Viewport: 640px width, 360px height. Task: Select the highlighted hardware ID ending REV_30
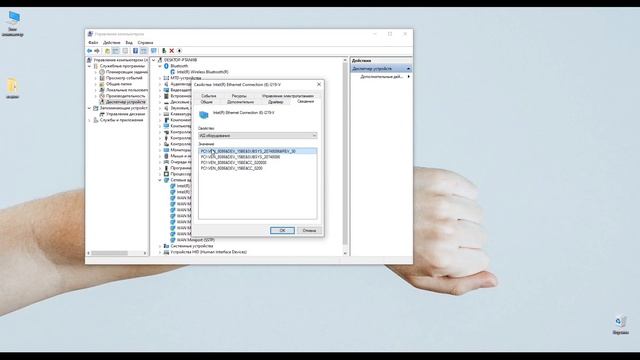[258, 151]
